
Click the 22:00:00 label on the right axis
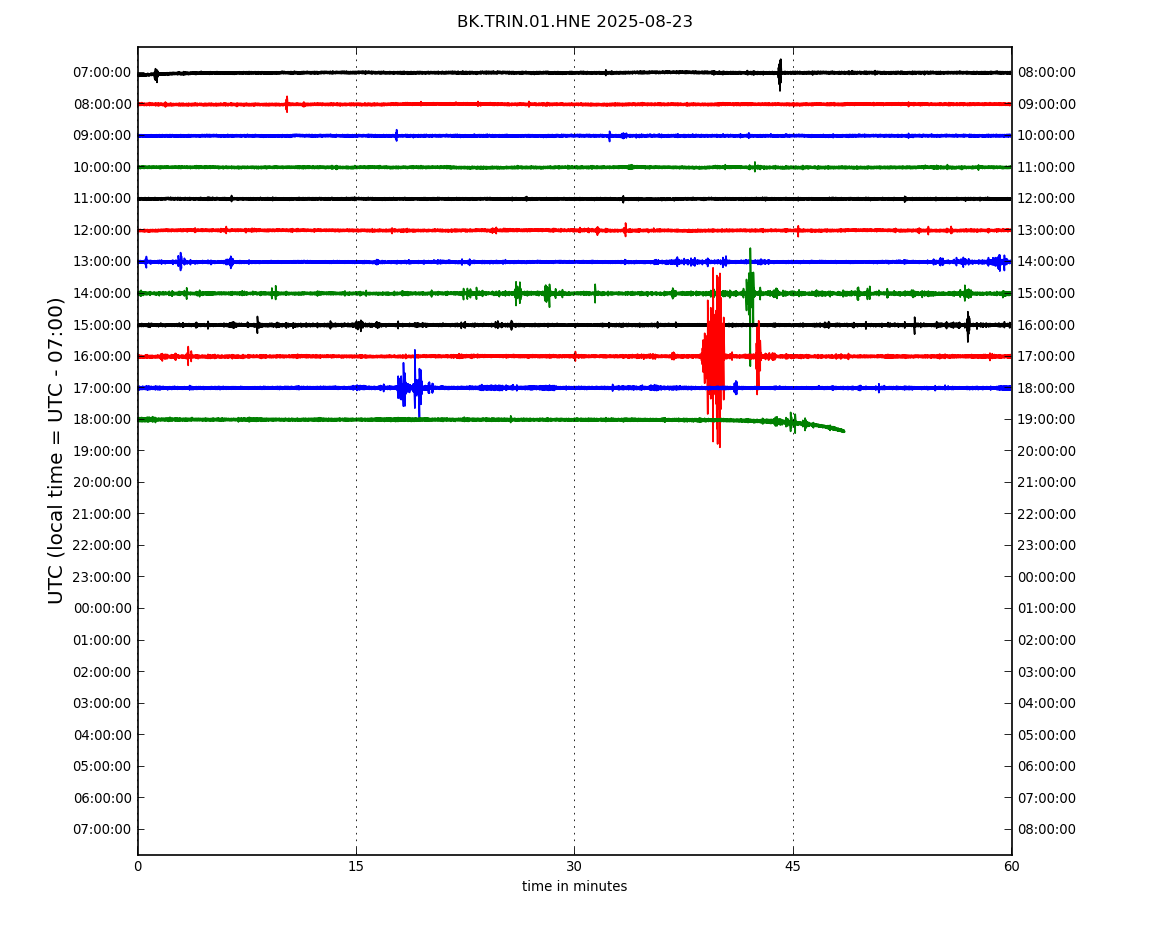[x=1047, y=514]
